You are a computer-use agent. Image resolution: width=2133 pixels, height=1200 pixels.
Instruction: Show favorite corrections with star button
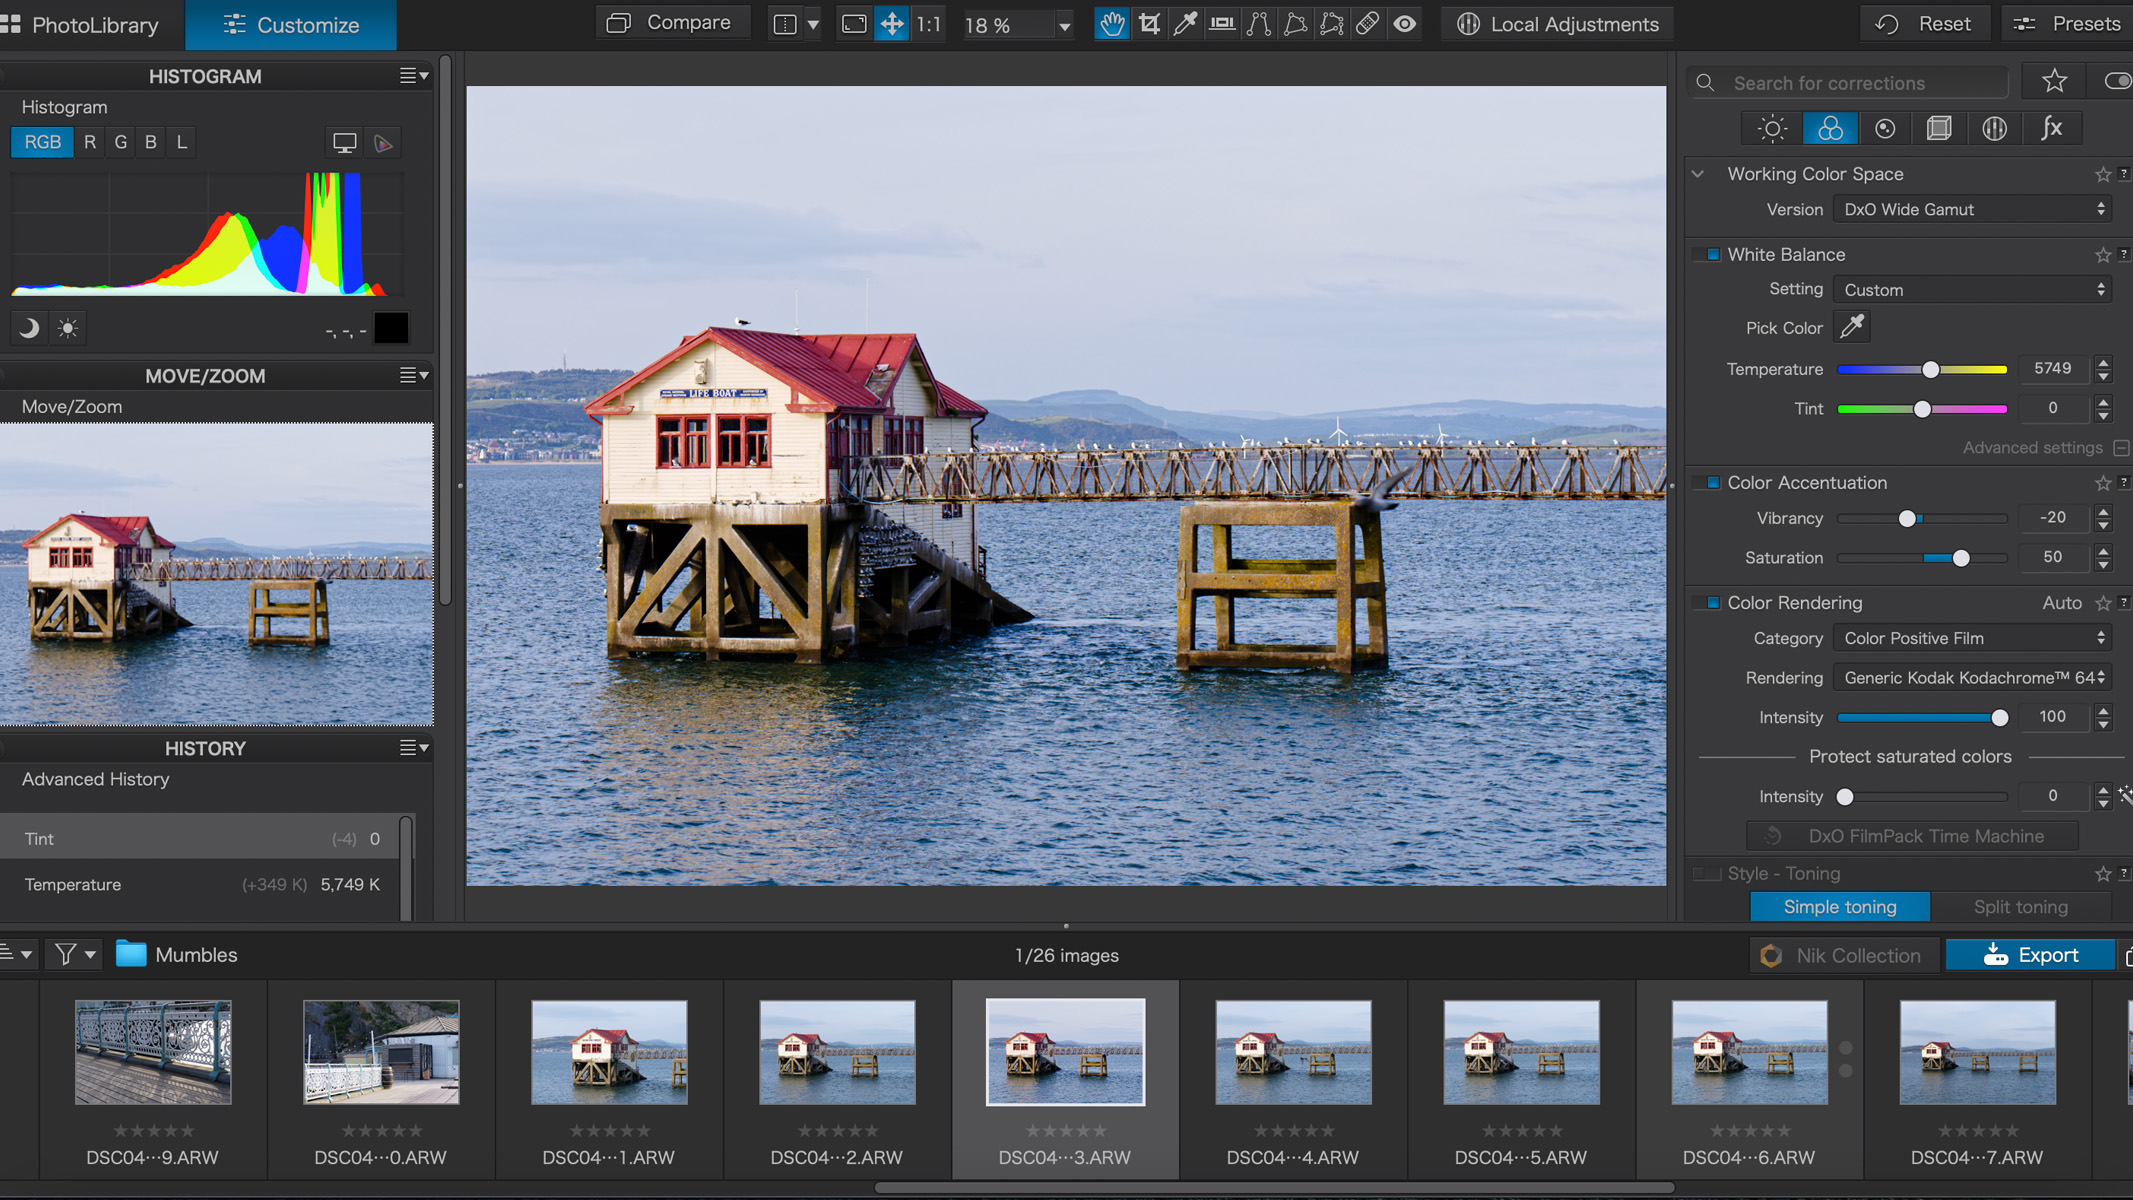pos(2054,81)
